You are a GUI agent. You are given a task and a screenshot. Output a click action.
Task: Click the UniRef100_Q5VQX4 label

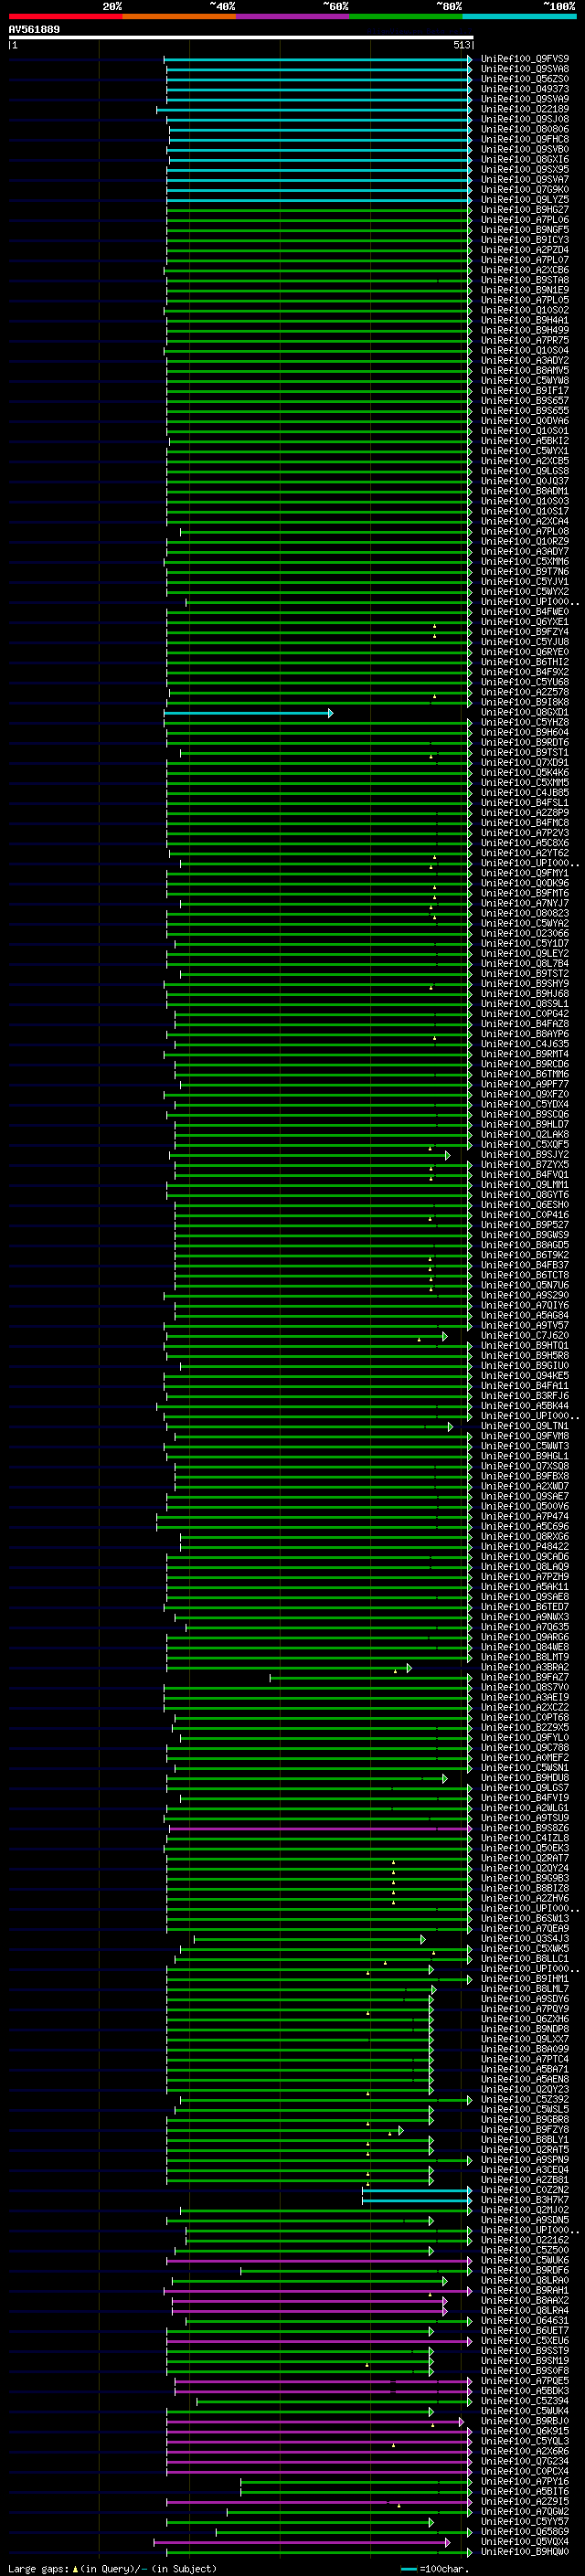coord(525,2542)
